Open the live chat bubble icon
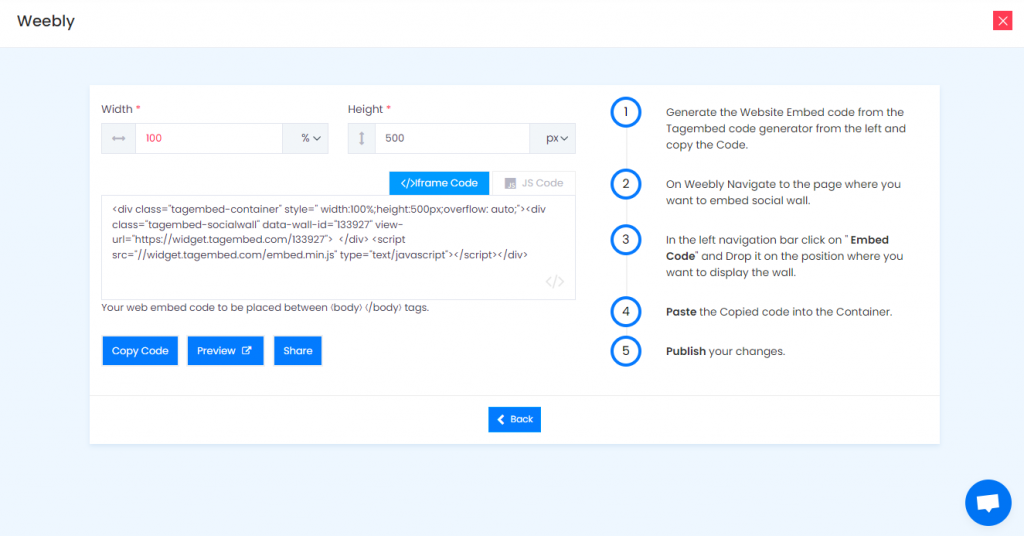Screen dimensions: 1024x536 [988, 503]
